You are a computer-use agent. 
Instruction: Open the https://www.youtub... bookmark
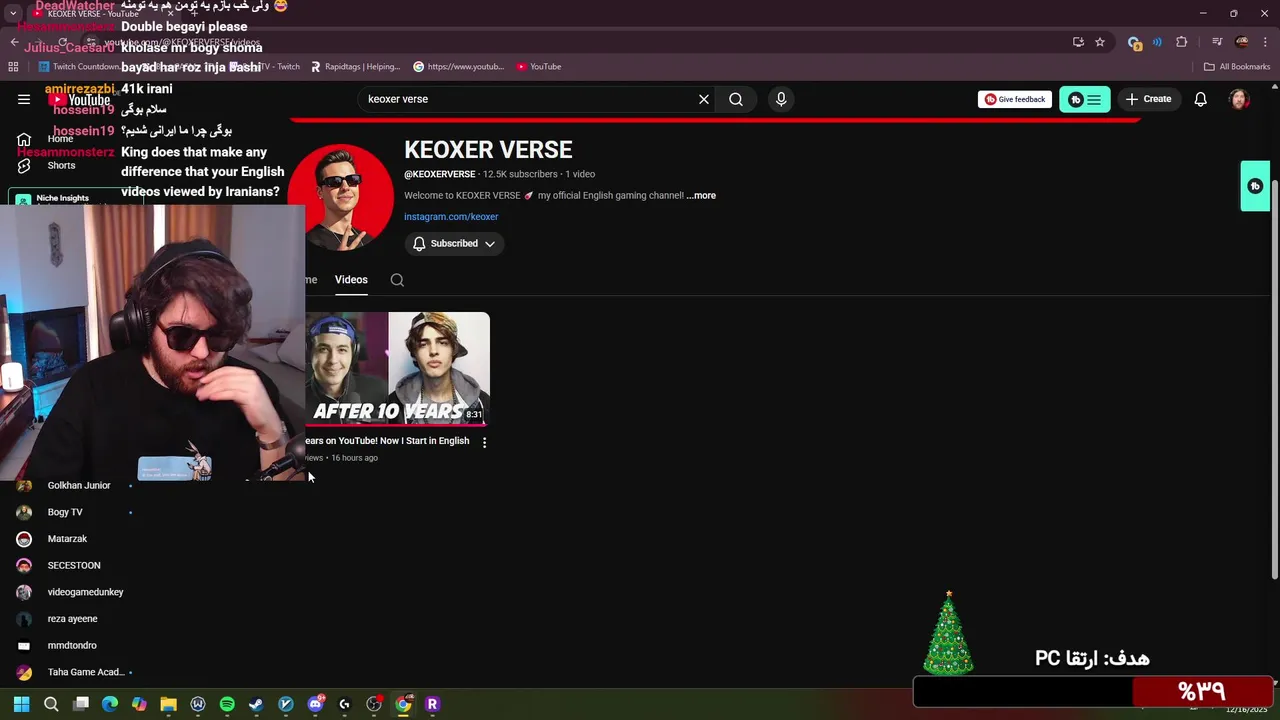click(x=458, y=67)
